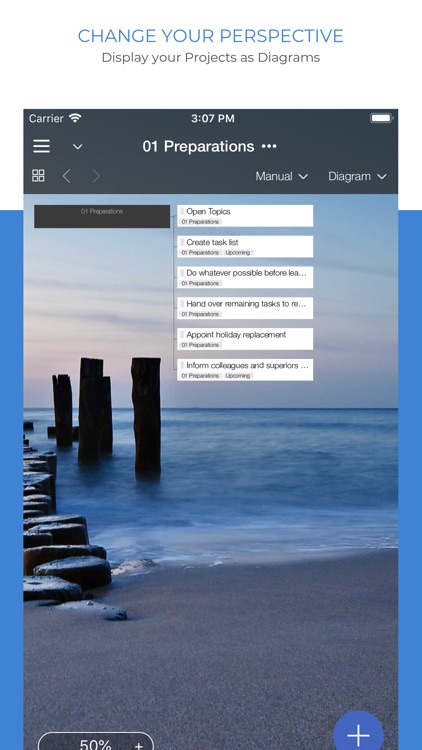Open the hamburger menu
The width and height of the screenshot is (422, 750).
point(41,146)
